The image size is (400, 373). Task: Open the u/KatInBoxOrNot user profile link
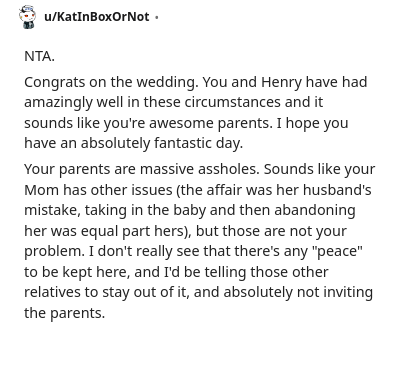pyautogui.click(x=97, y=17)
